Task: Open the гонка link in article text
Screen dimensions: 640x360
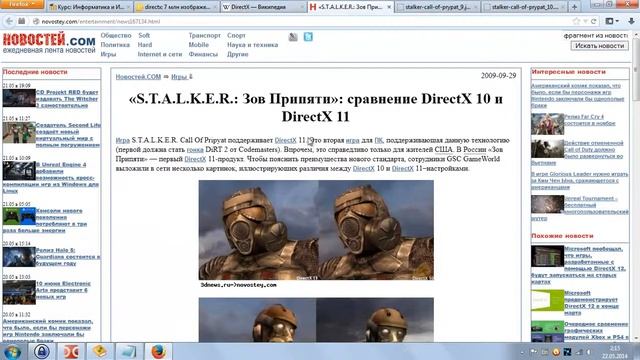Action: [x=195, y=150]
